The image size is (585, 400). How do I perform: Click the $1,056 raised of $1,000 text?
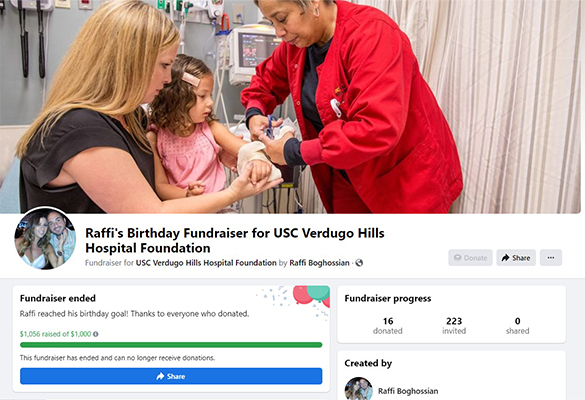tap(56, 334)
